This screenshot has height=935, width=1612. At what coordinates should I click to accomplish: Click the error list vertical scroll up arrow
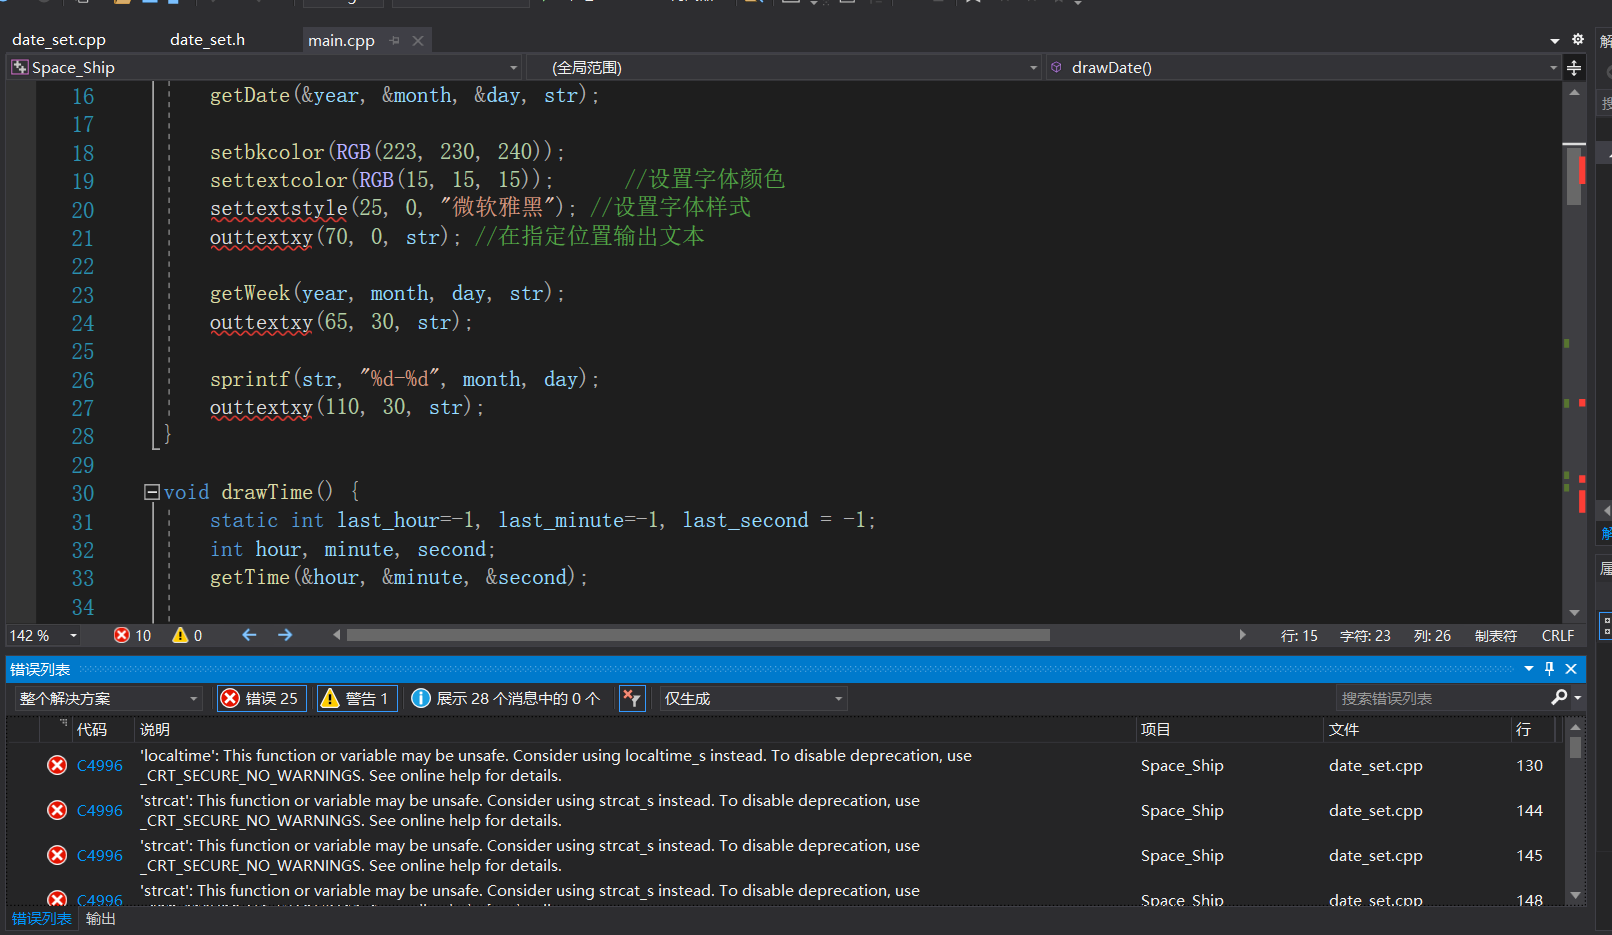click(1576, 728)
